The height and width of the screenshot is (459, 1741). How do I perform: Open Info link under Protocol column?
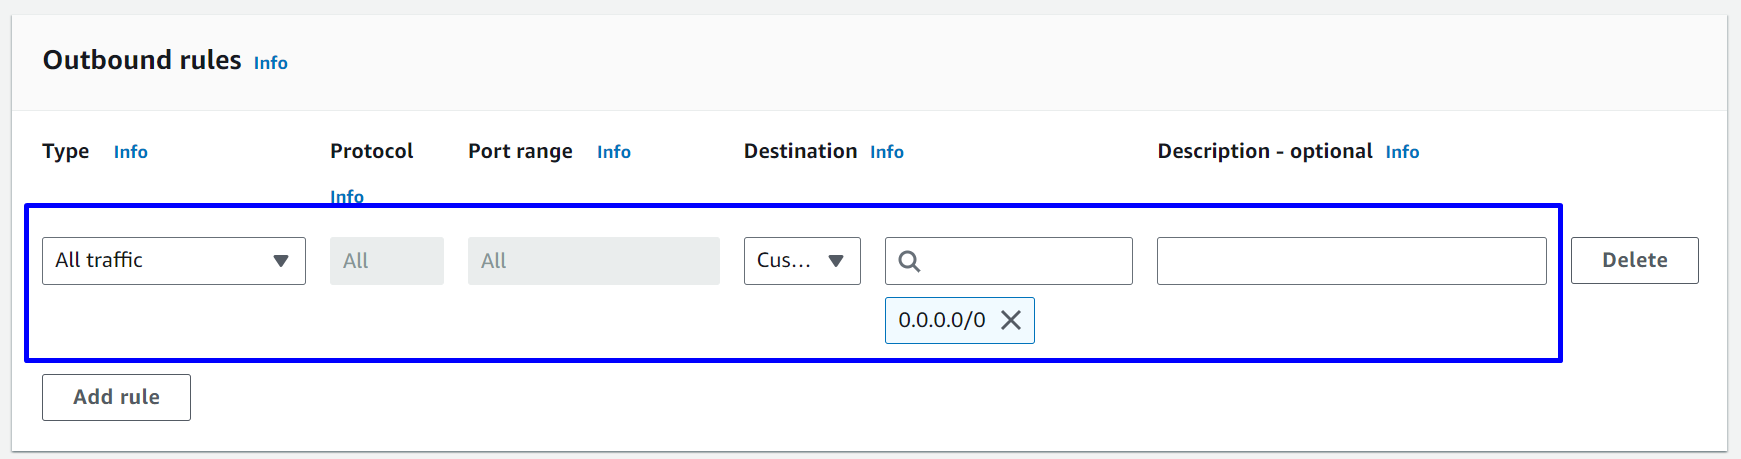(x=347, y=196)
